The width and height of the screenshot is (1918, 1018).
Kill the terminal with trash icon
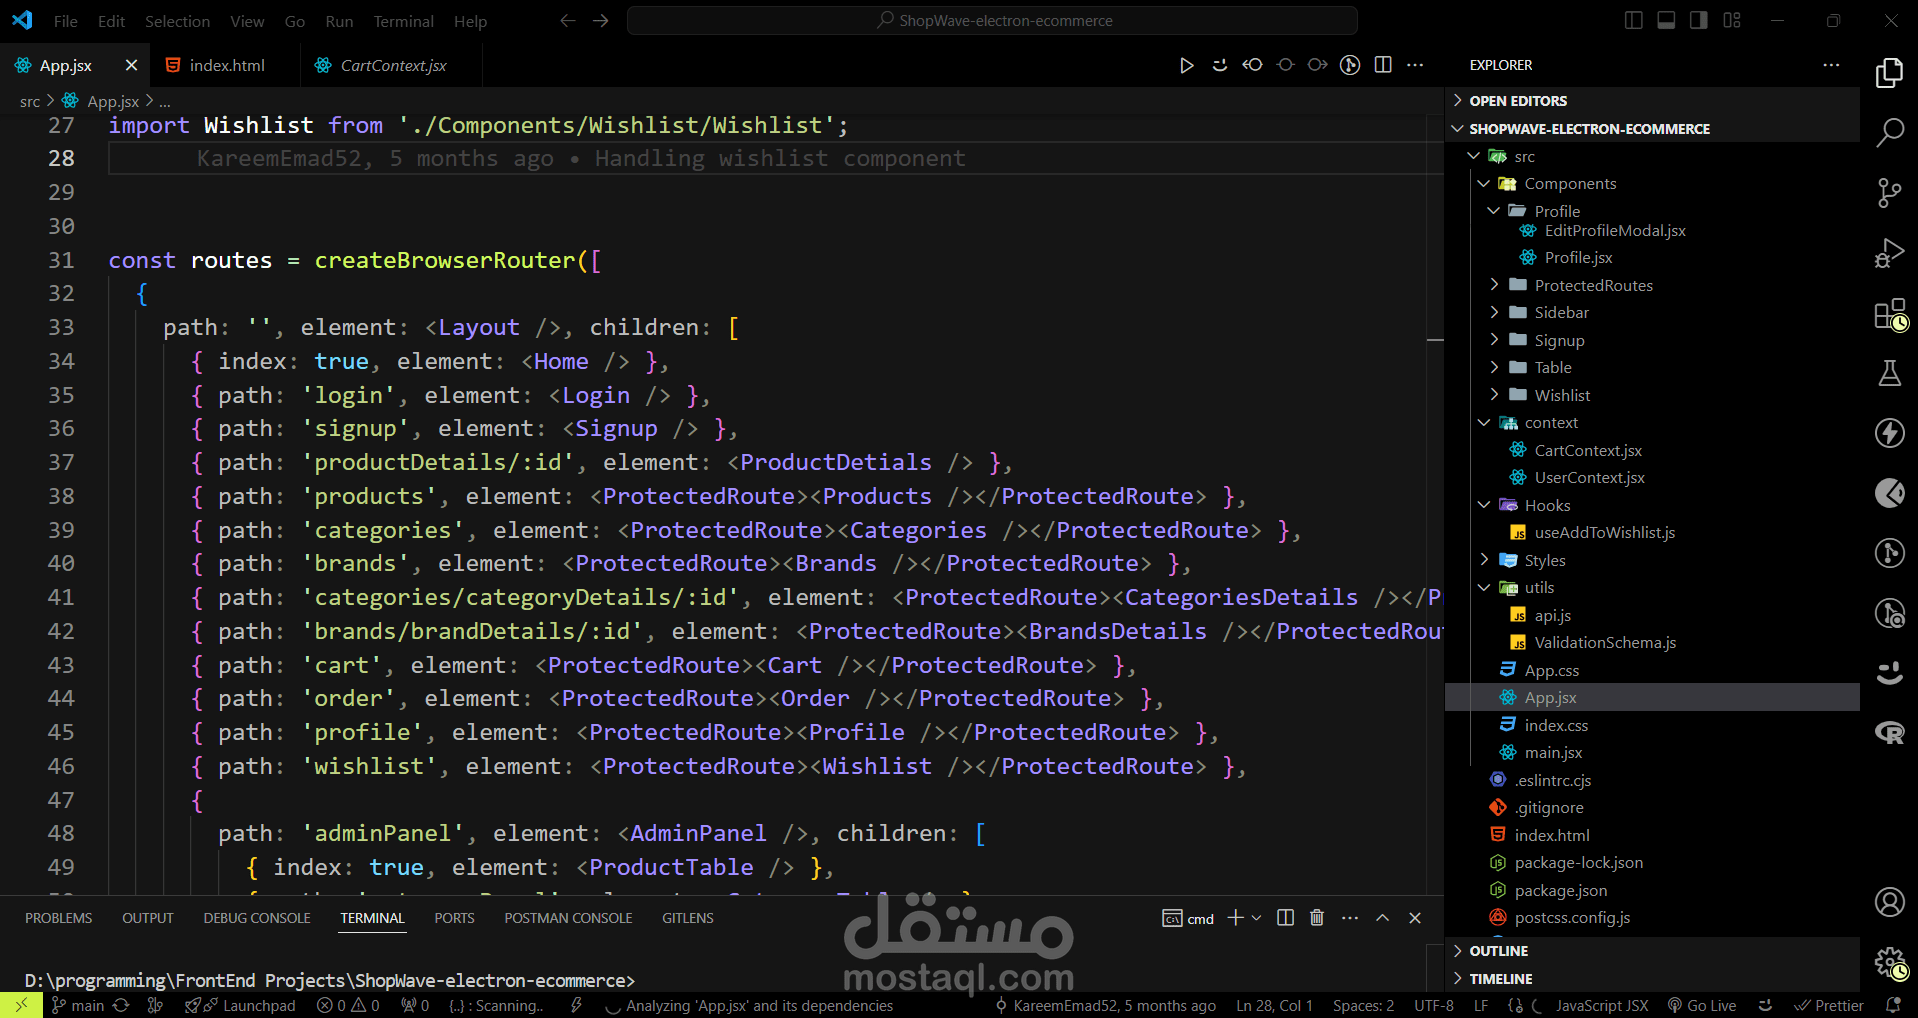point(1317,918)
